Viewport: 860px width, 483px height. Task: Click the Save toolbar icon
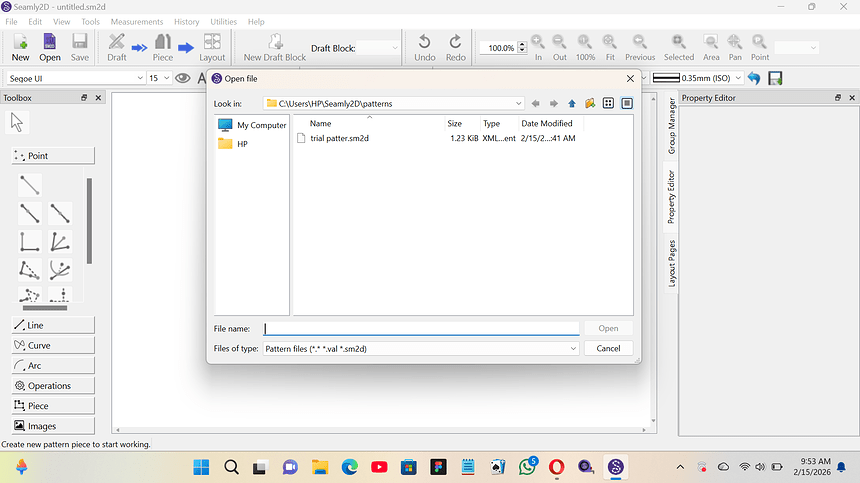tap(80, 47)
